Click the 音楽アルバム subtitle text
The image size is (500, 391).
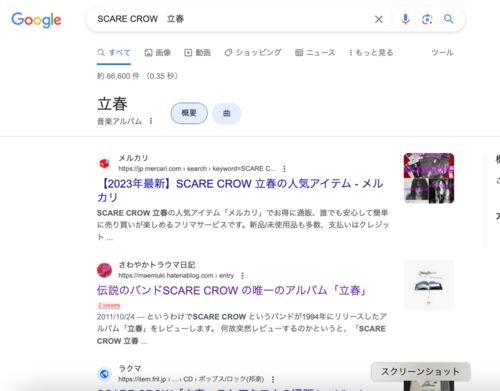point(119,121)
